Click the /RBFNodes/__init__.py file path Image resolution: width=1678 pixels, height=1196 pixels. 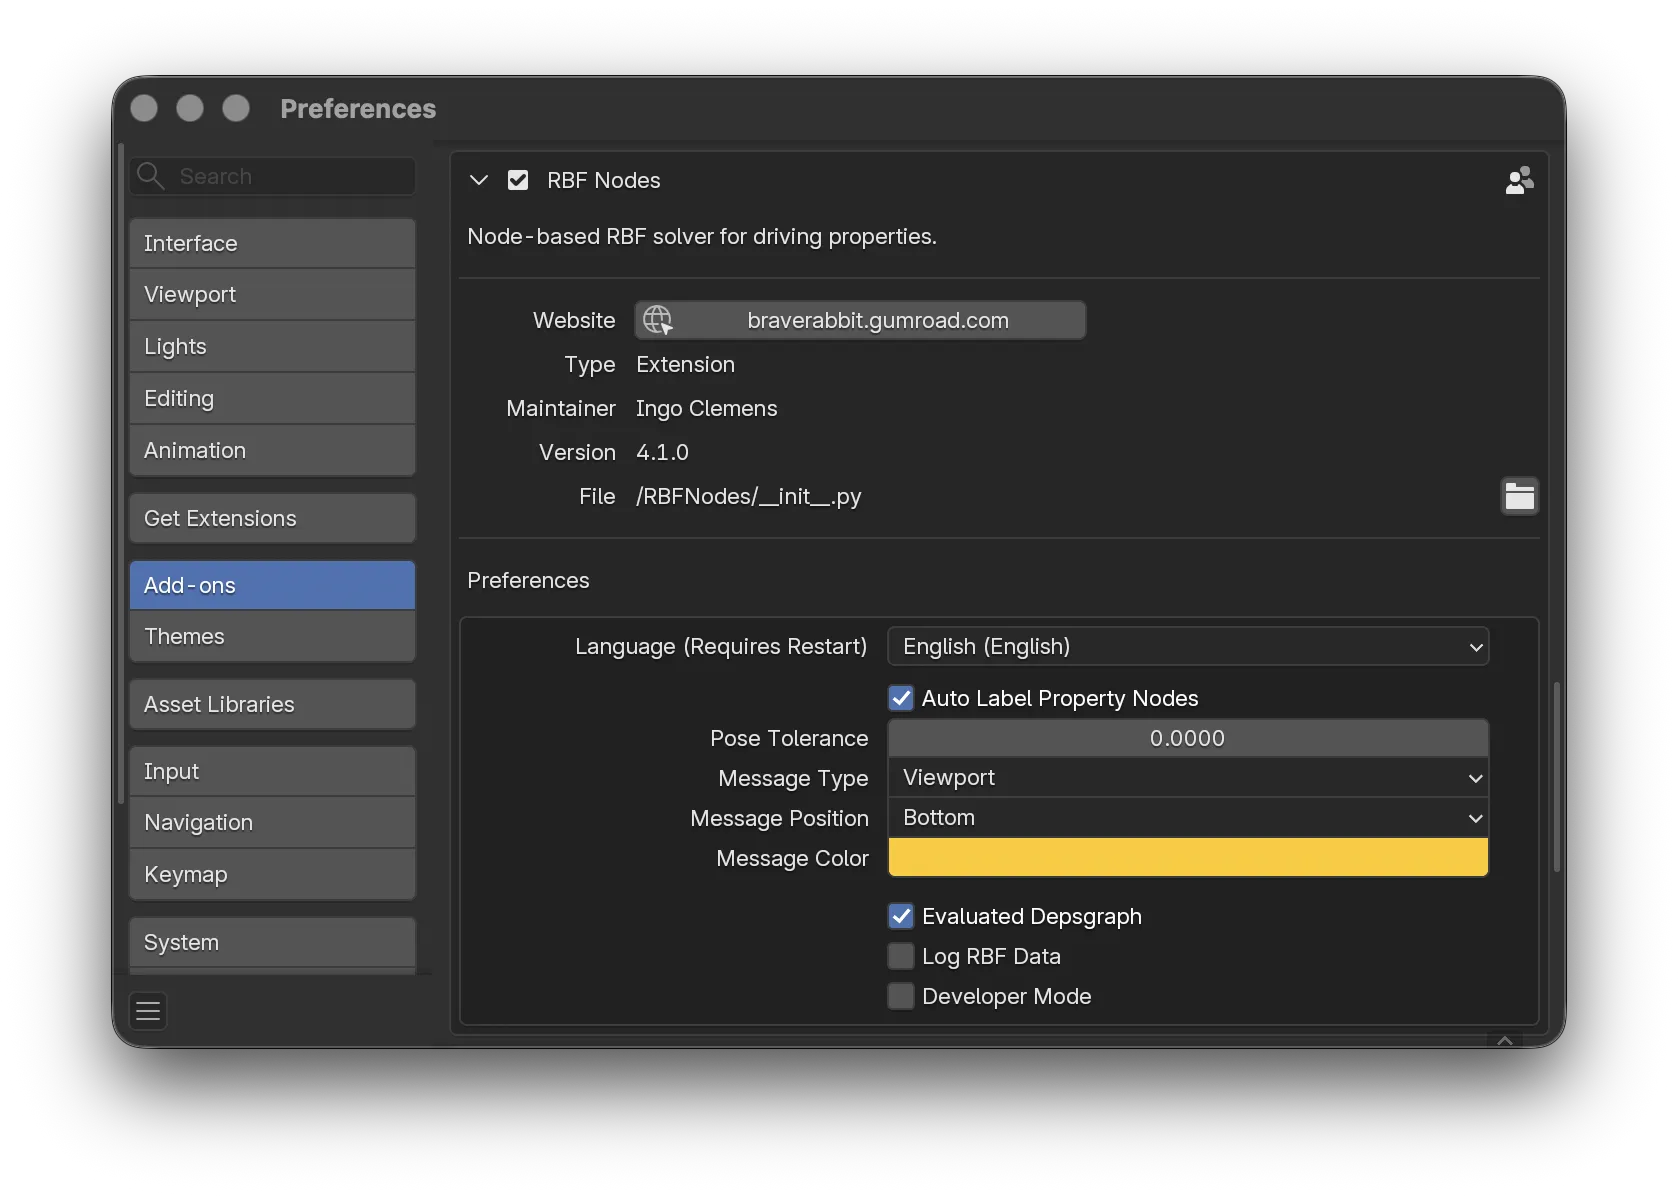pyautogui.click(x=748, y=496)
